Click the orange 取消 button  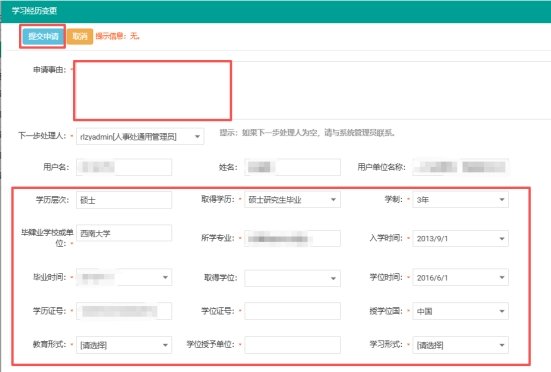tap(80, 36)
